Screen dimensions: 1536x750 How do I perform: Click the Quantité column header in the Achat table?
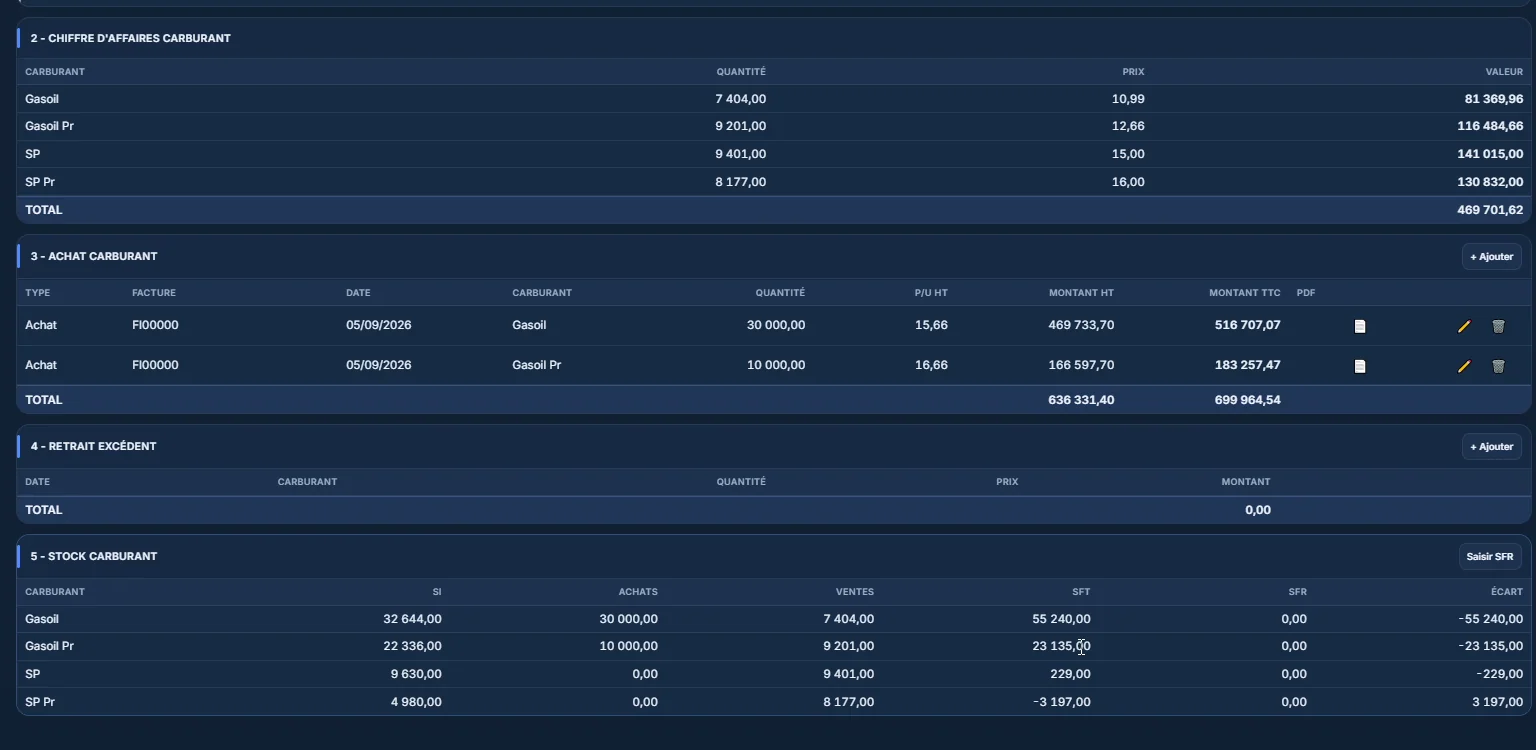[x=780, y=293]
